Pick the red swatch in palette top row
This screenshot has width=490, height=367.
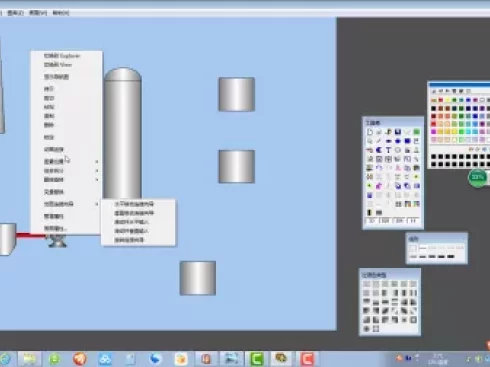point(441,100)
